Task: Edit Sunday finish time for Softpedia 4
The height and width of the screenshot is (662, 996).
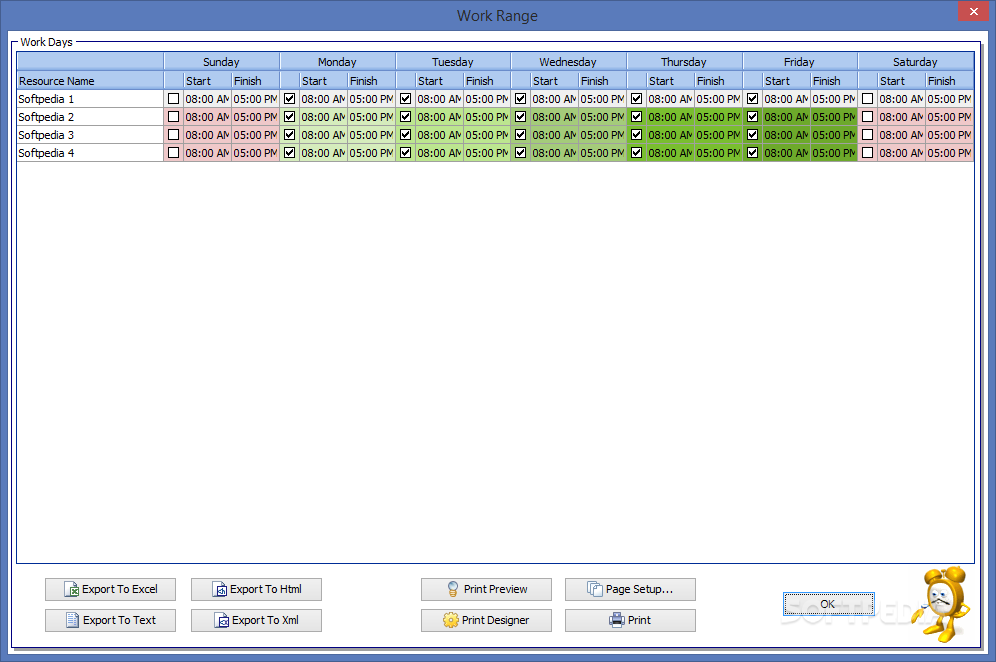Action: click(x=255, y=153)
